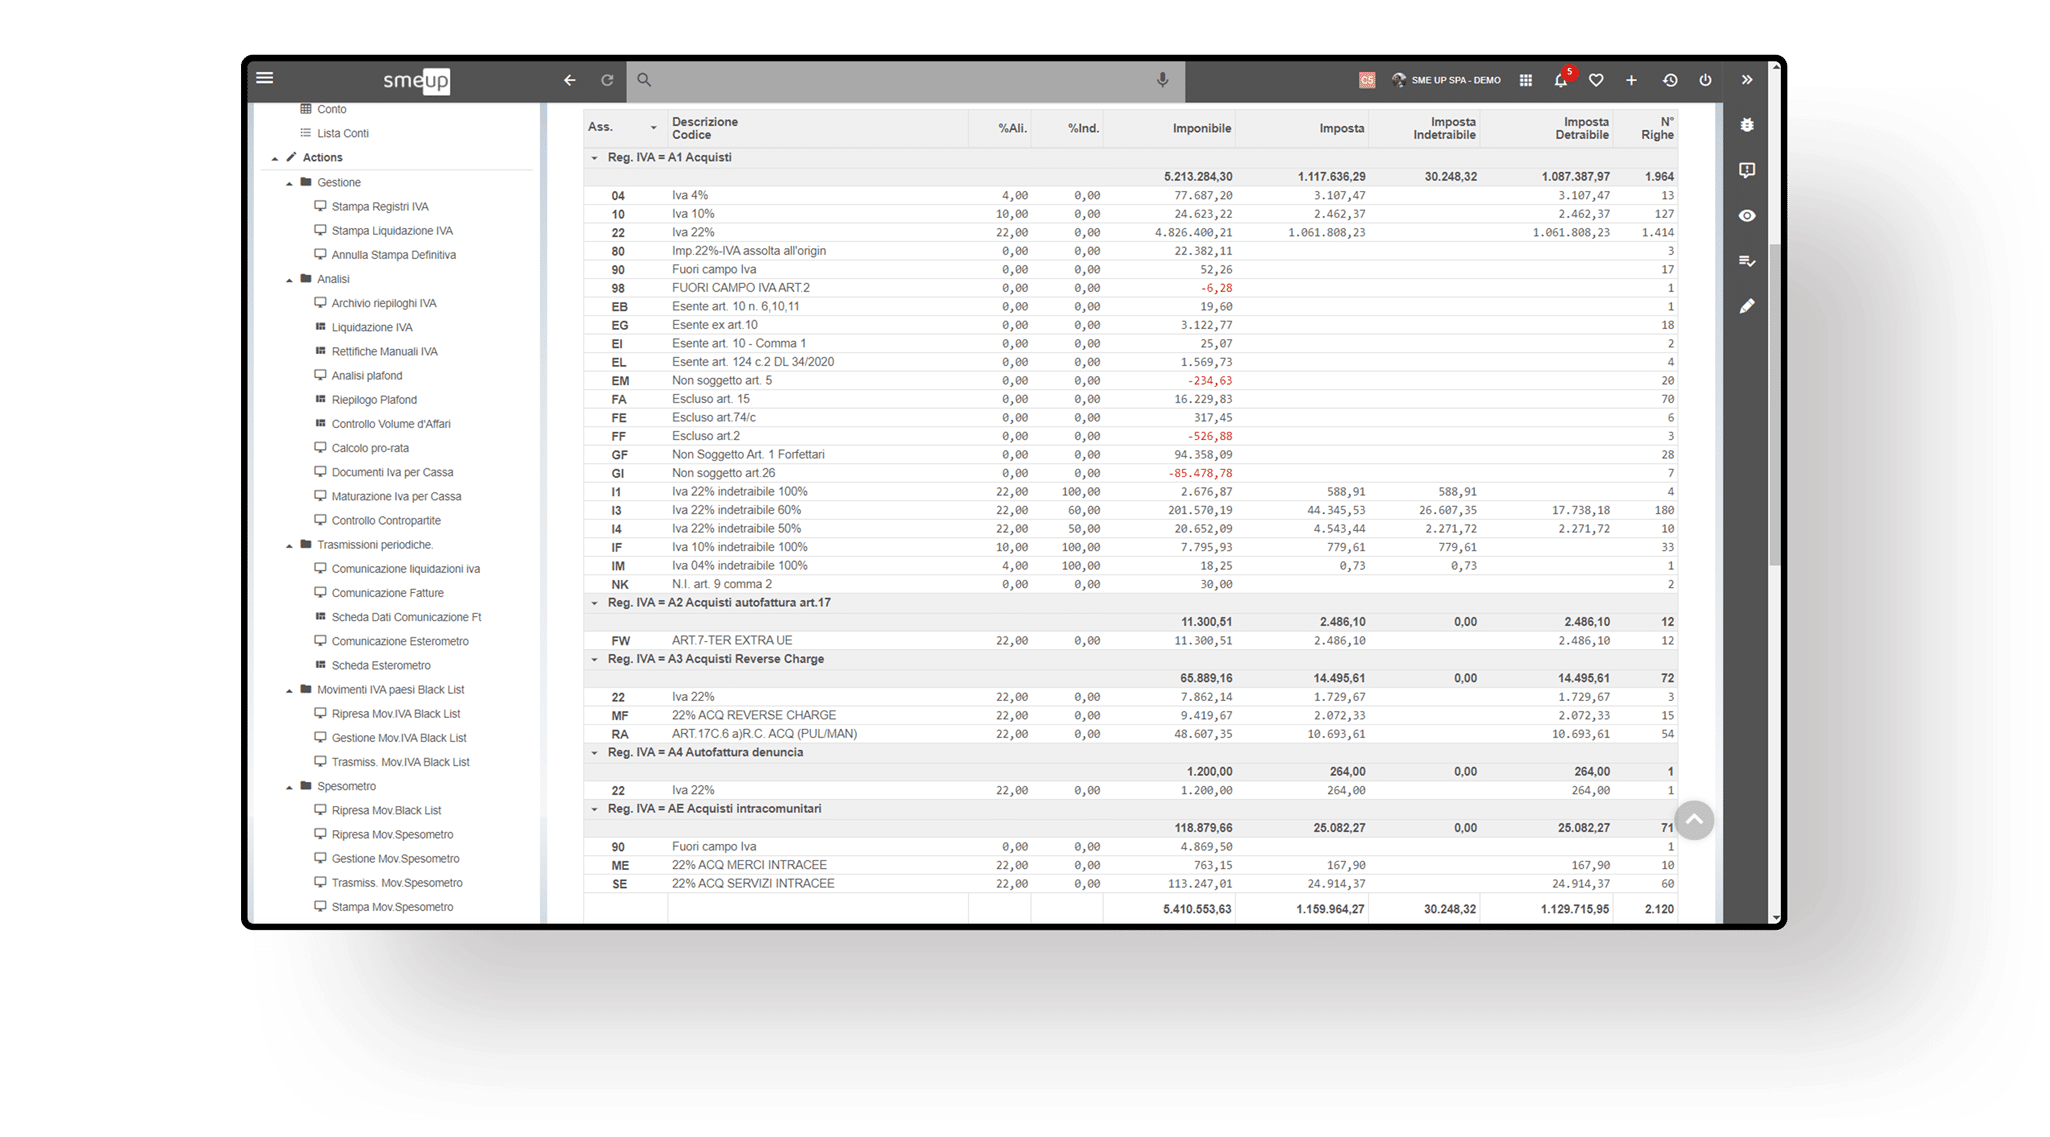This screenshot has height=1137, width=2050.
Task: Click the refresh icon
Action: (607, 80)
